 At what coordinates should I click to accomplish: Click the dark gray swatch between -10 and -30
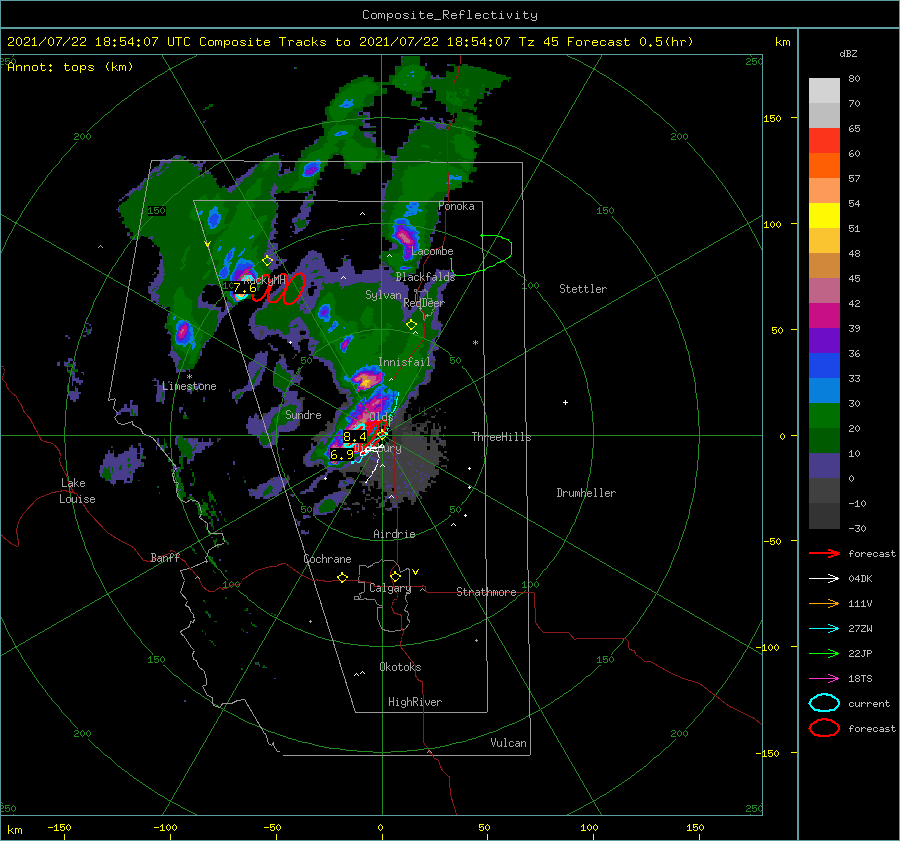824,516
